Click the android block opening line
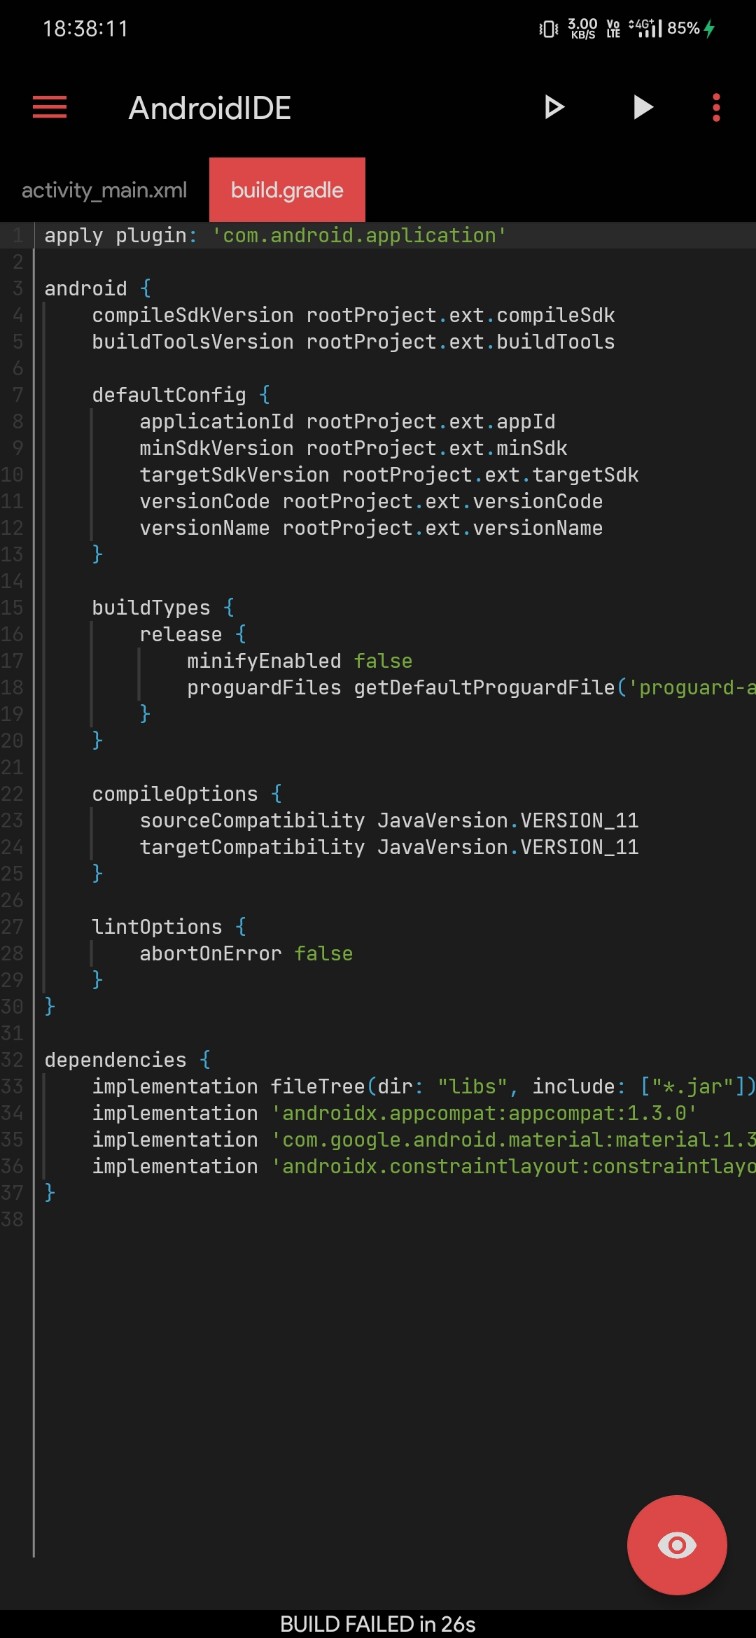This screenshot has height=1638, width=756. click(x=98, y=288)
